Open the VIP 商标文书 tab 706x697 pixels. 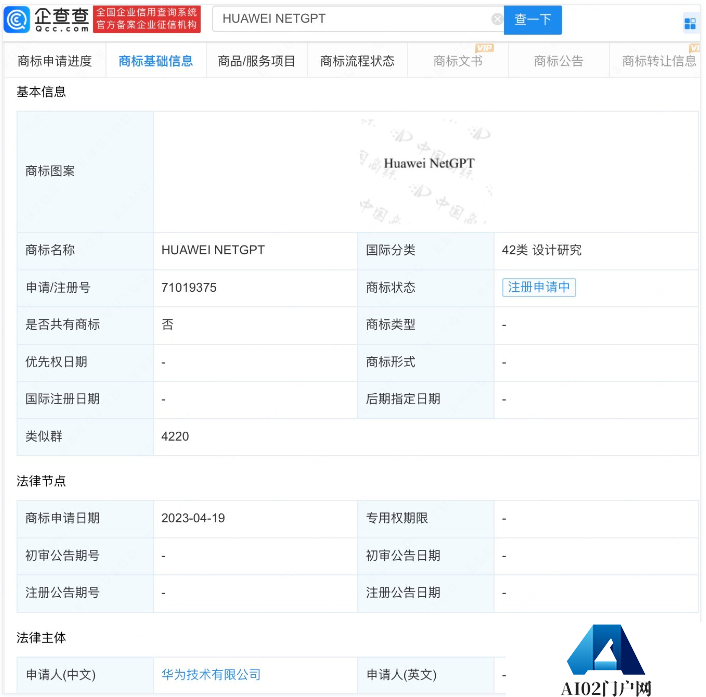(x=458, y=61)
